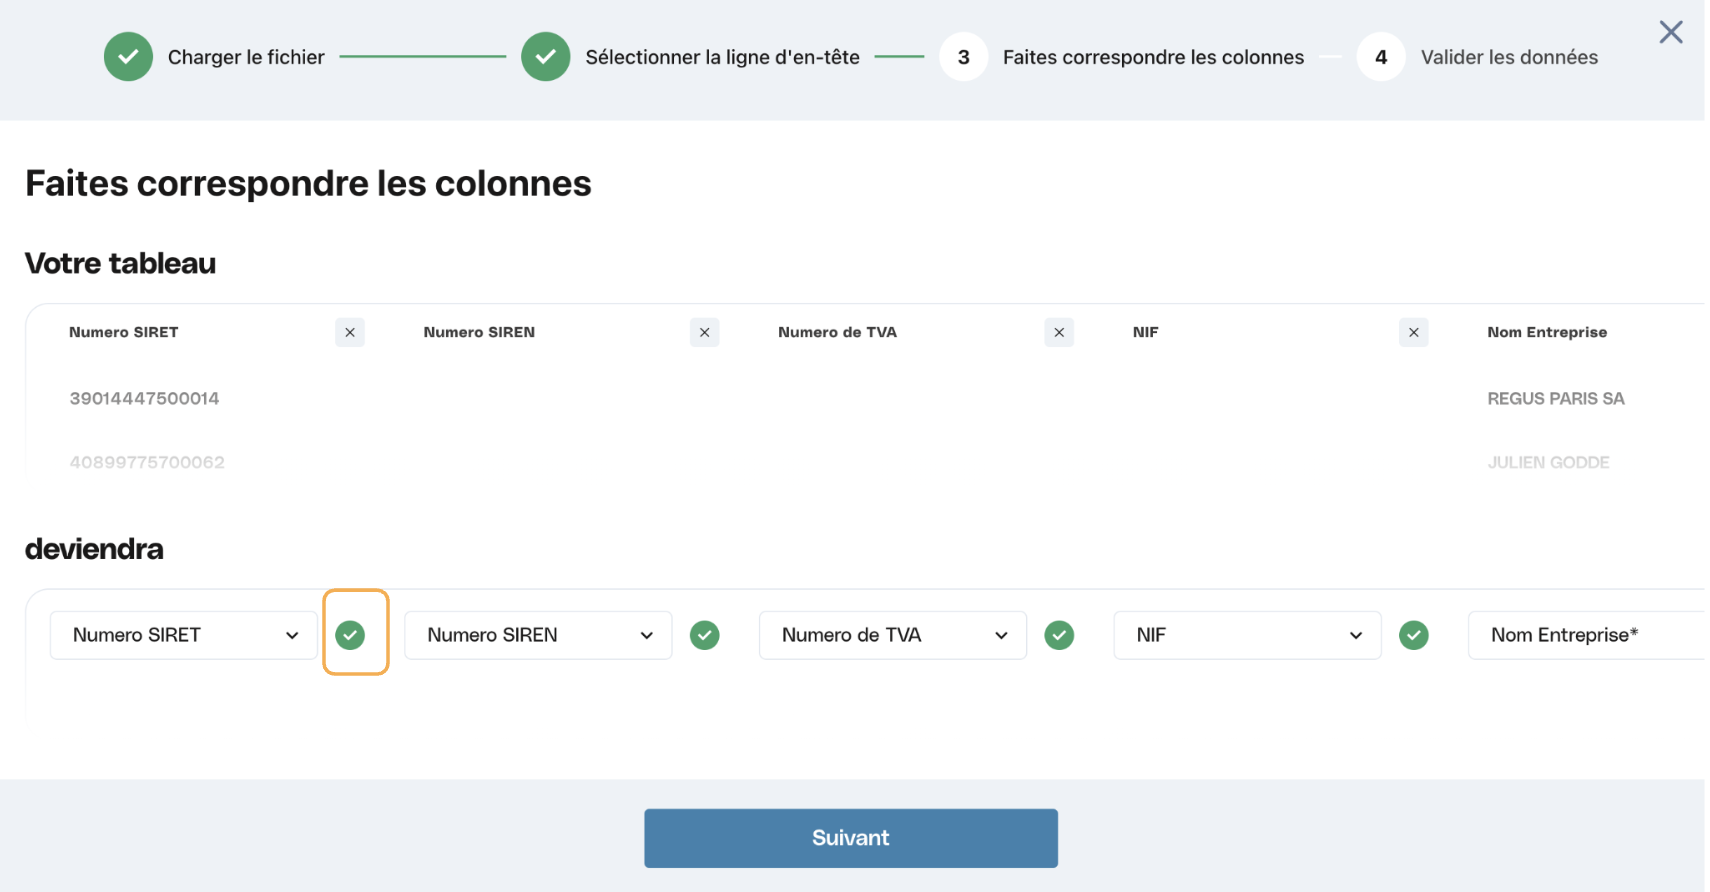Click the green check beside Numero de TVA dropdown
This screenshot has height=892, width=1710.
1059,635
